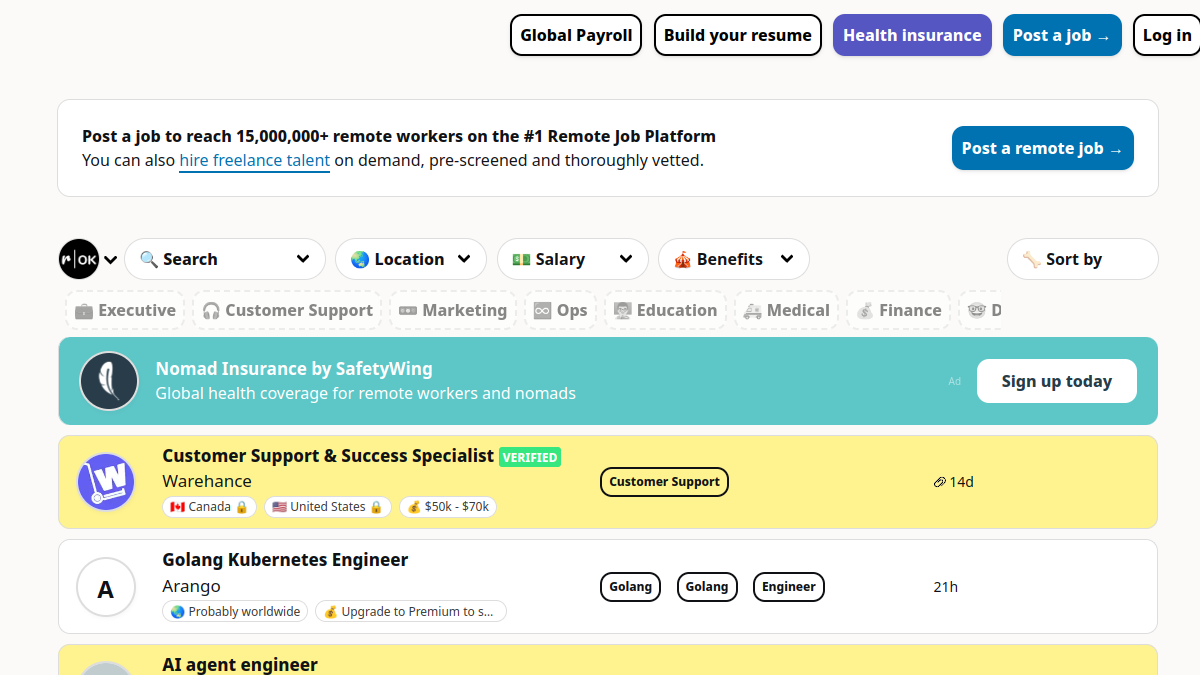1200x675 pixels.
Task: Filter jobs by Finance tag
Action: point(898,310)
